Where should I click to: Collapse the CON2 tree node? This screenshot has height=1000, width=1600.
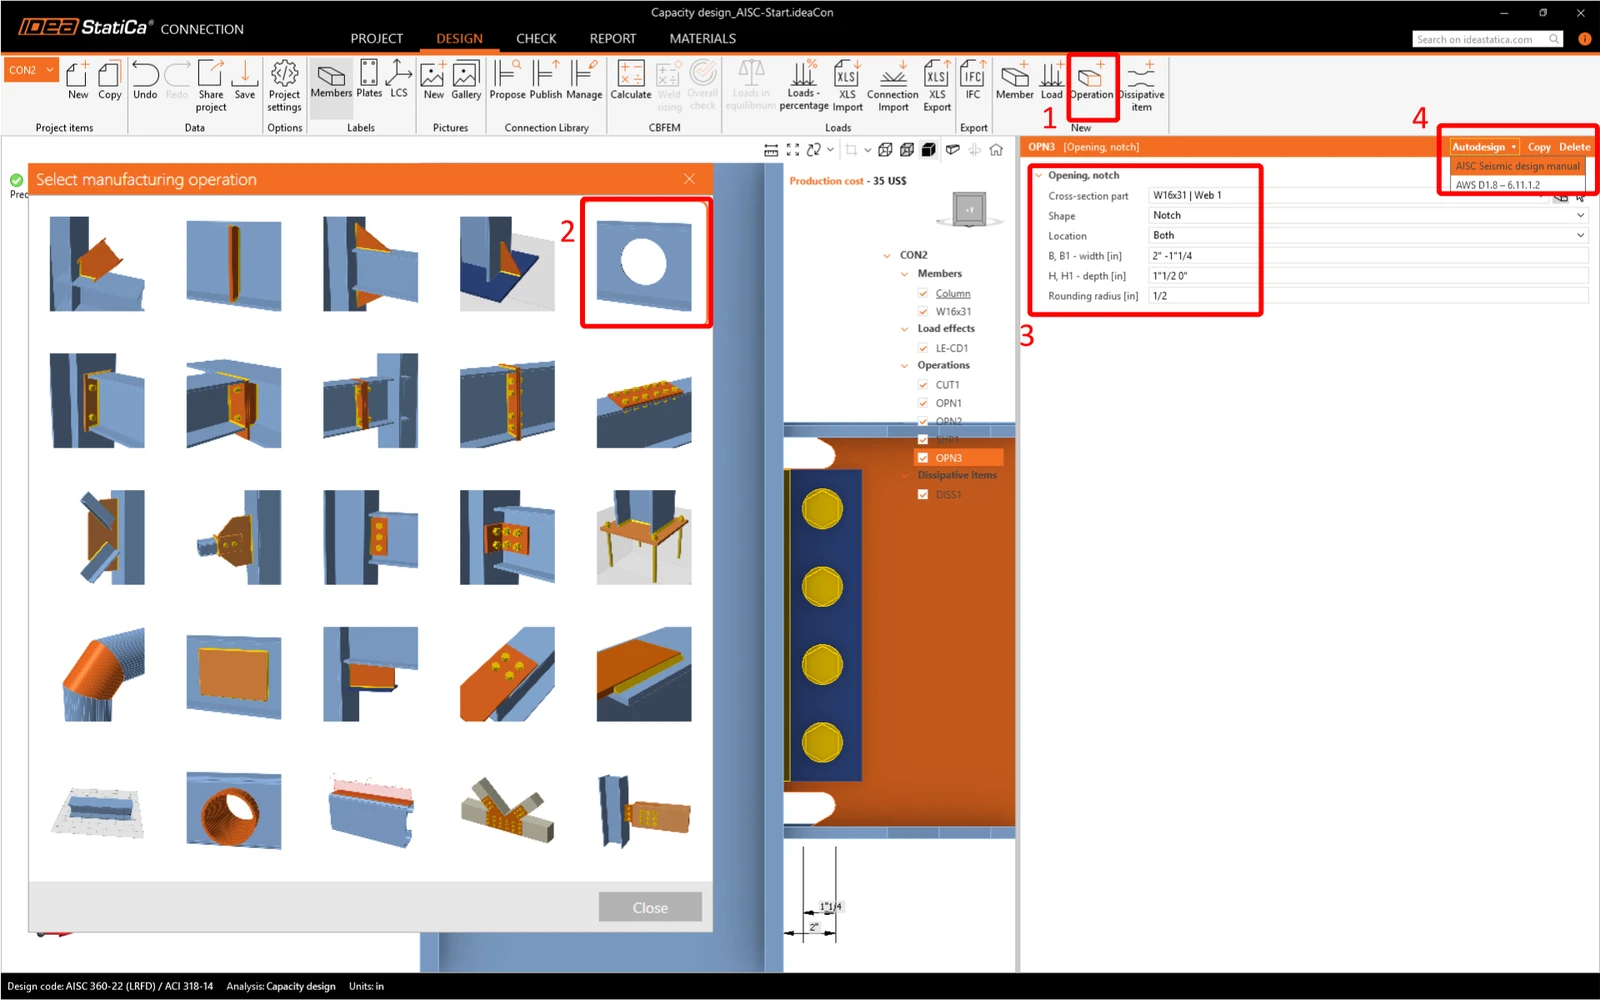point(887,256)
